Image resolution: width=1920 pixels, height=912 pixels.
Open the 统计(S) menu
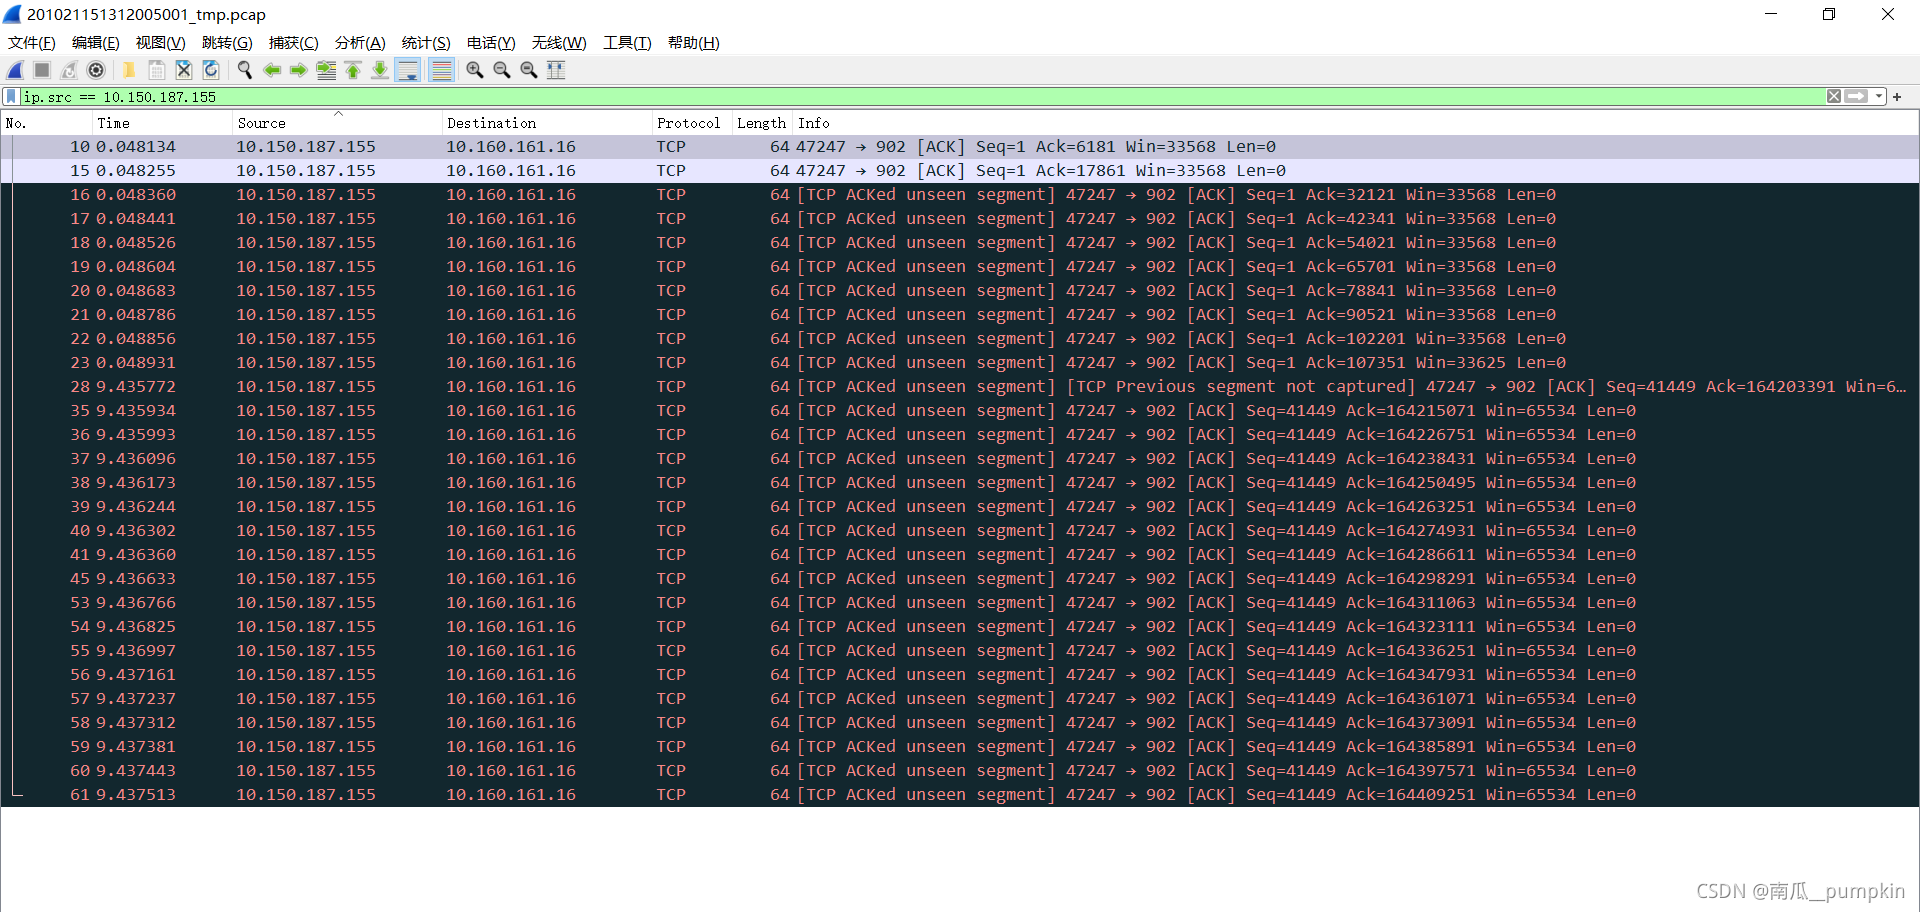pyautogui.click(x=426, y=43)
